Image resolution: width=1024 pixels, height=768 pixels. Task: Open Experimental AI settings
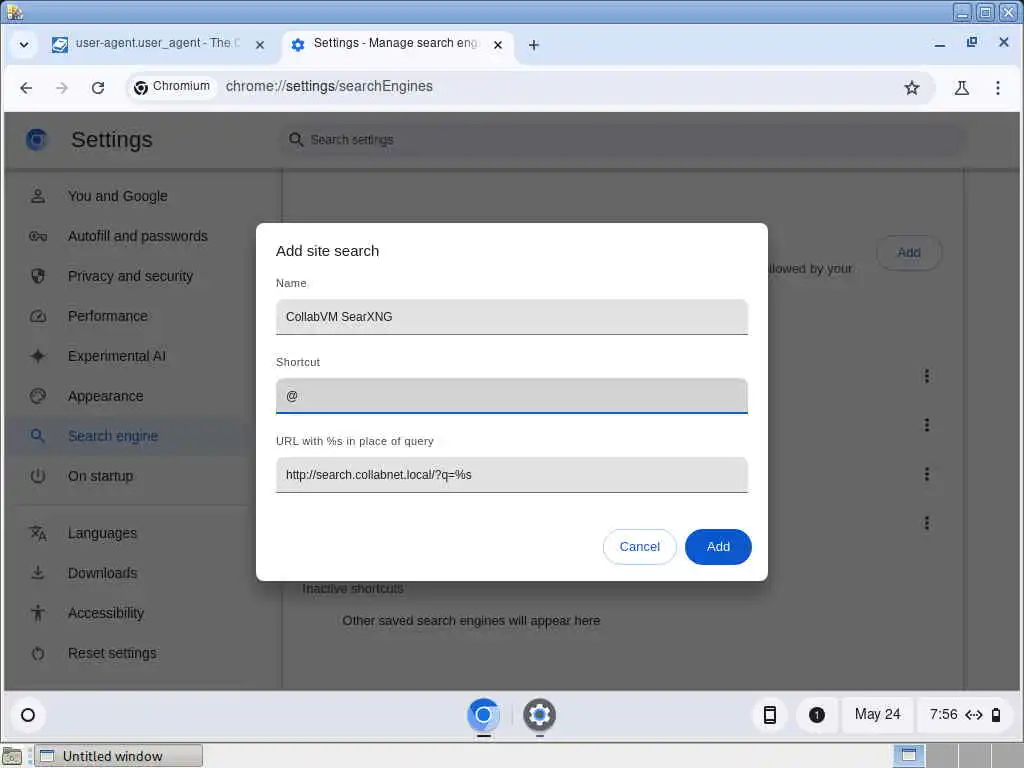[117, 356]
